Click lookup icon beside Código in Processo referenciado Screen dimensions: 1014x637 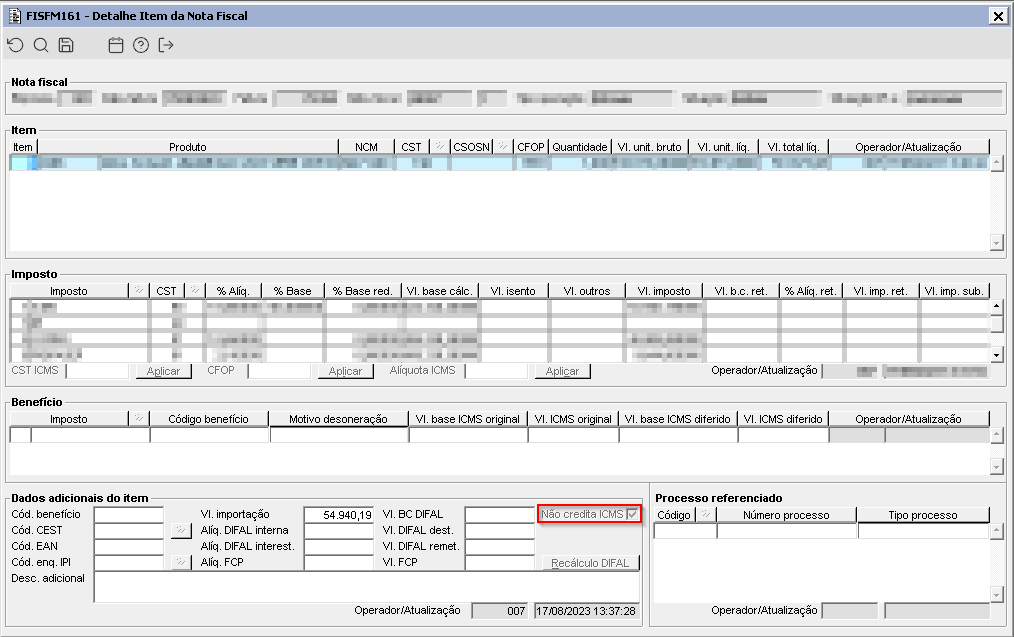tap(706, 515)
